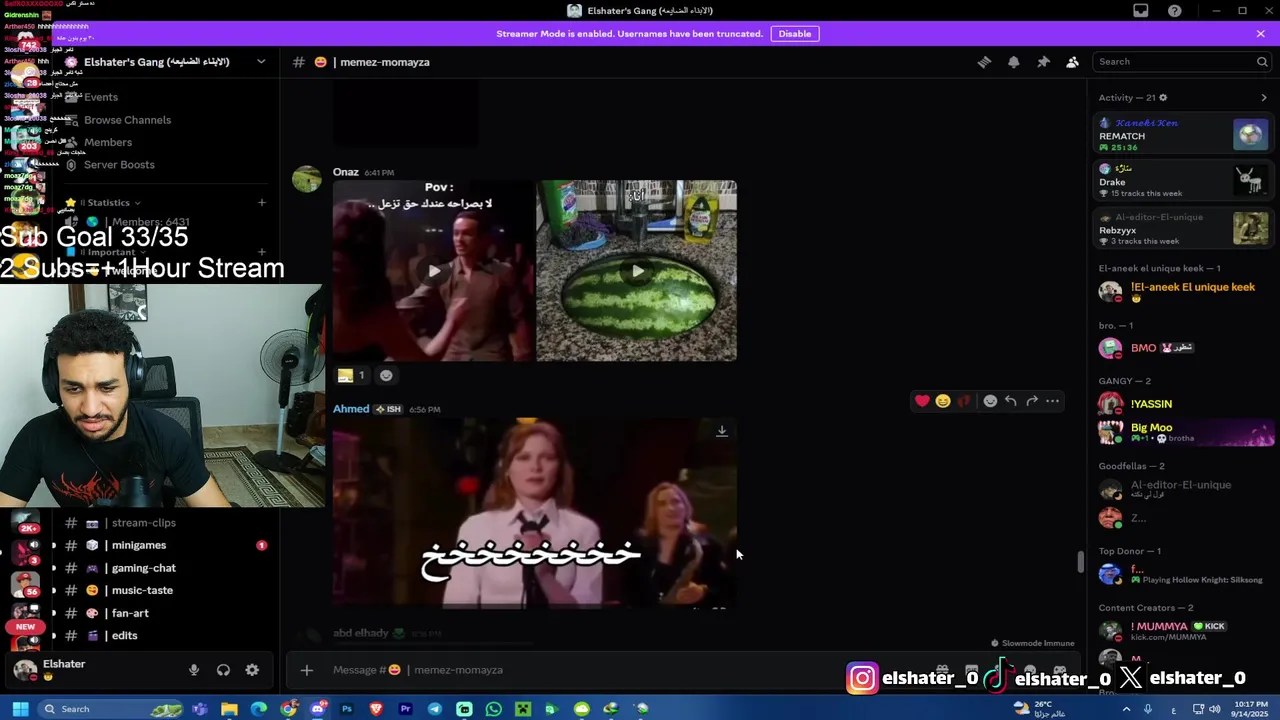The height and width of the screenshot is (720, 1280).
Task: Dismiss the Streamer Mode banner
Action: point(1260,34)
